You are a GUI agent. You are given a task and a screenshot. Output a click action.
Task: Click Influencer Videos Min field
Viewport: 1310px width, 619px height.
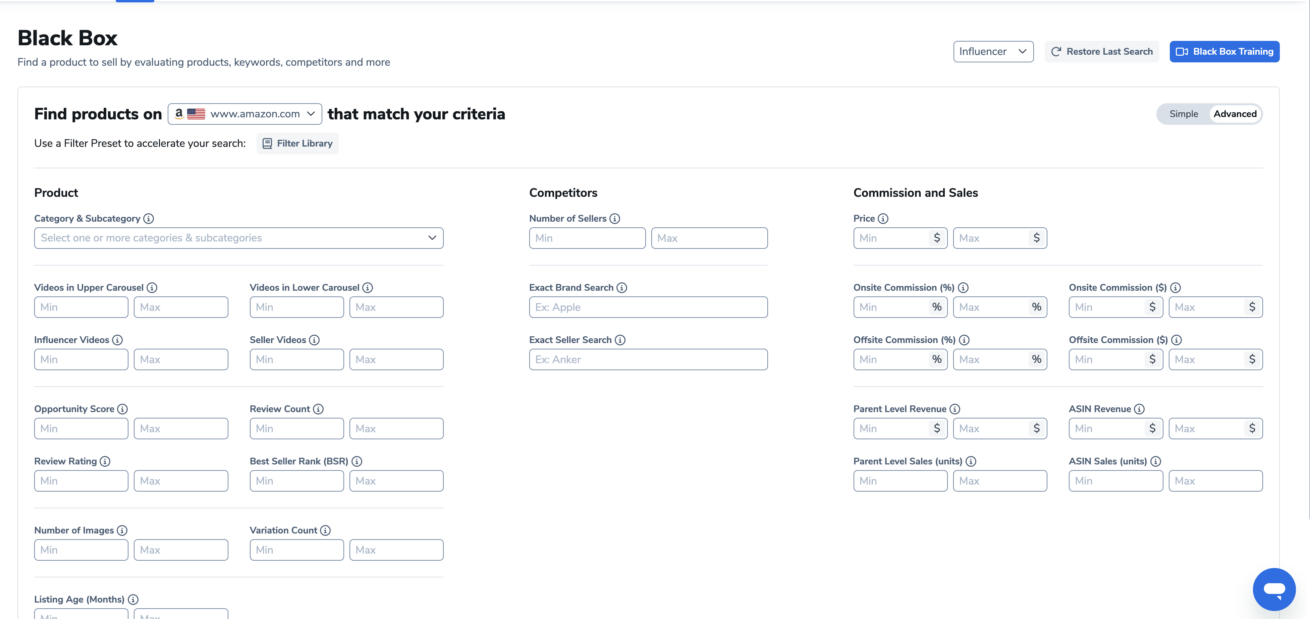coord(81,359)
